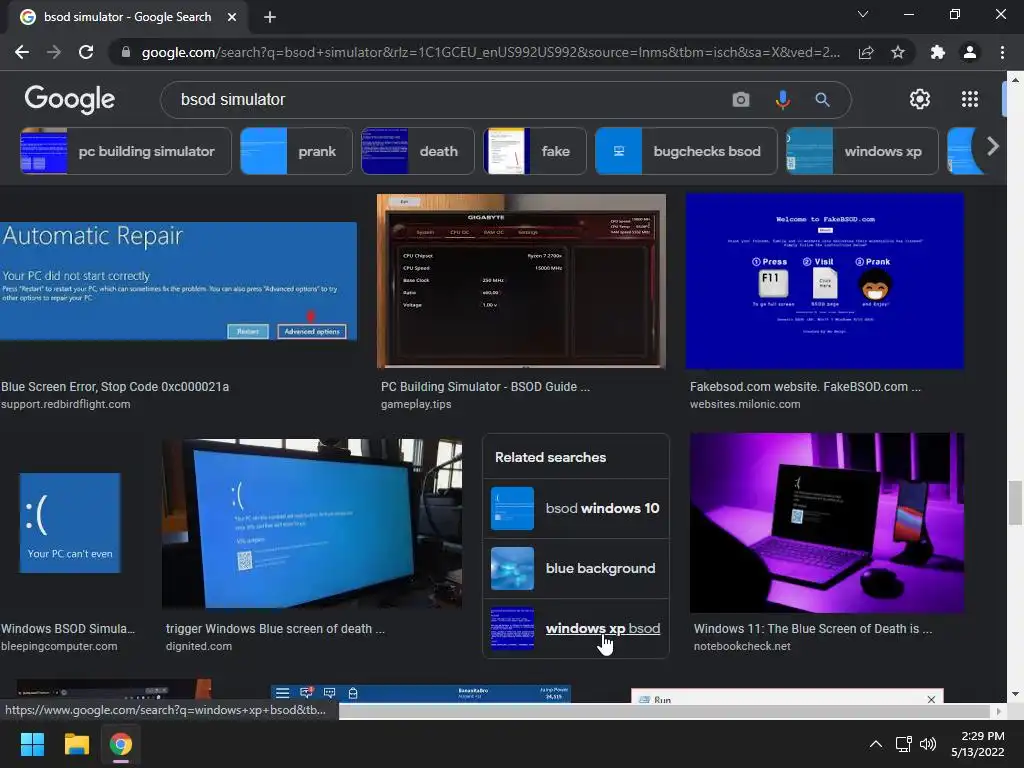Image resolution: width=1024 pixels, height=768 pixels.
Task: Click the forward navigation arrow
Action: 54,52
